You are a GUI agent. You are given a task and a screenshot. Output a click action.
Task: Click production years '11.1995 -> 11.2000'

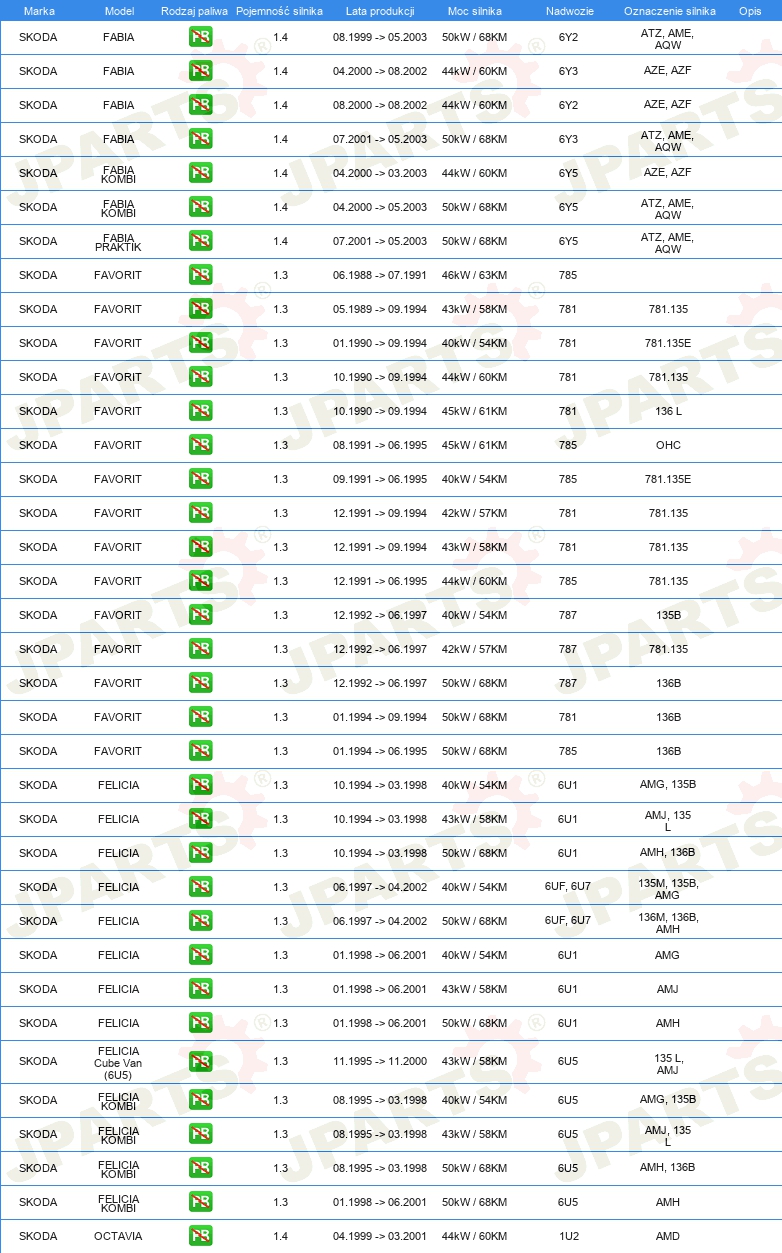pyautogui.click(x=380, y=1061)
